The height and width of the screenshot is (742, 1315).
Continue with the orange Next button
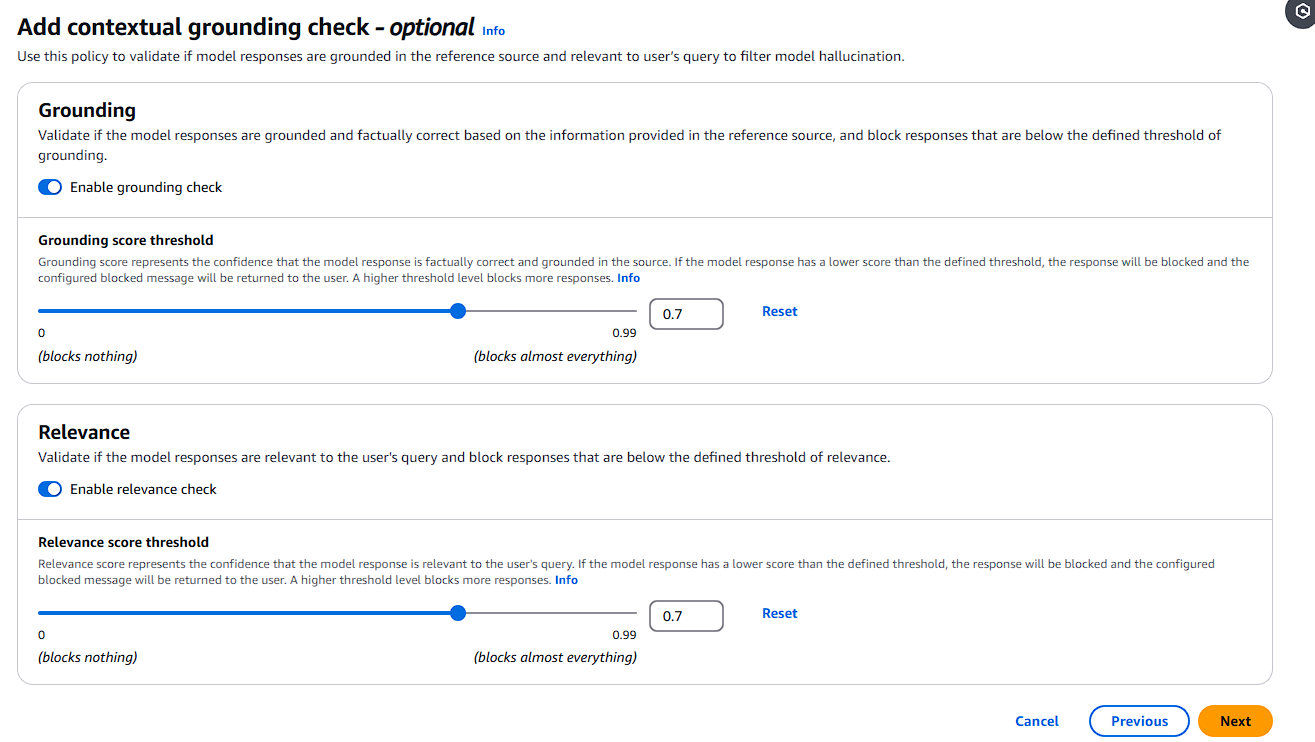tap(1235, 721)
